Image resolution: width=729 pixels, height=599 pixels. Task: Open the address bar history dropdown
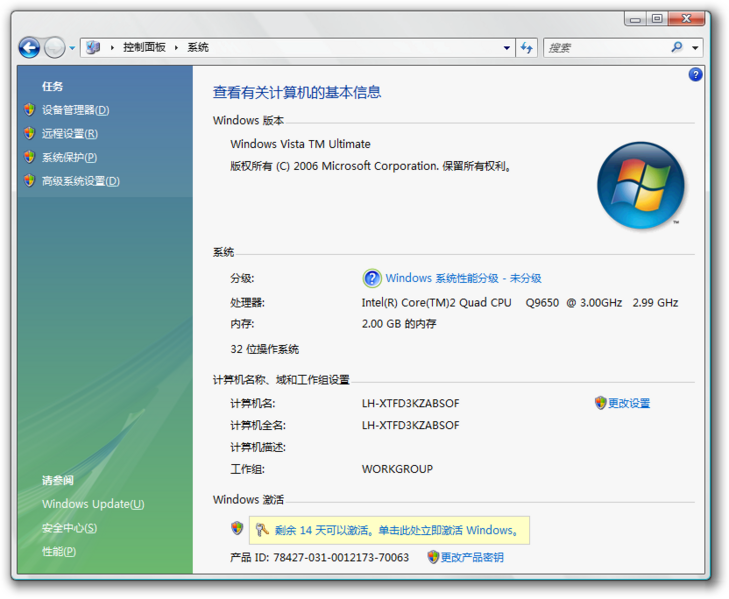(x=507, y=48)
